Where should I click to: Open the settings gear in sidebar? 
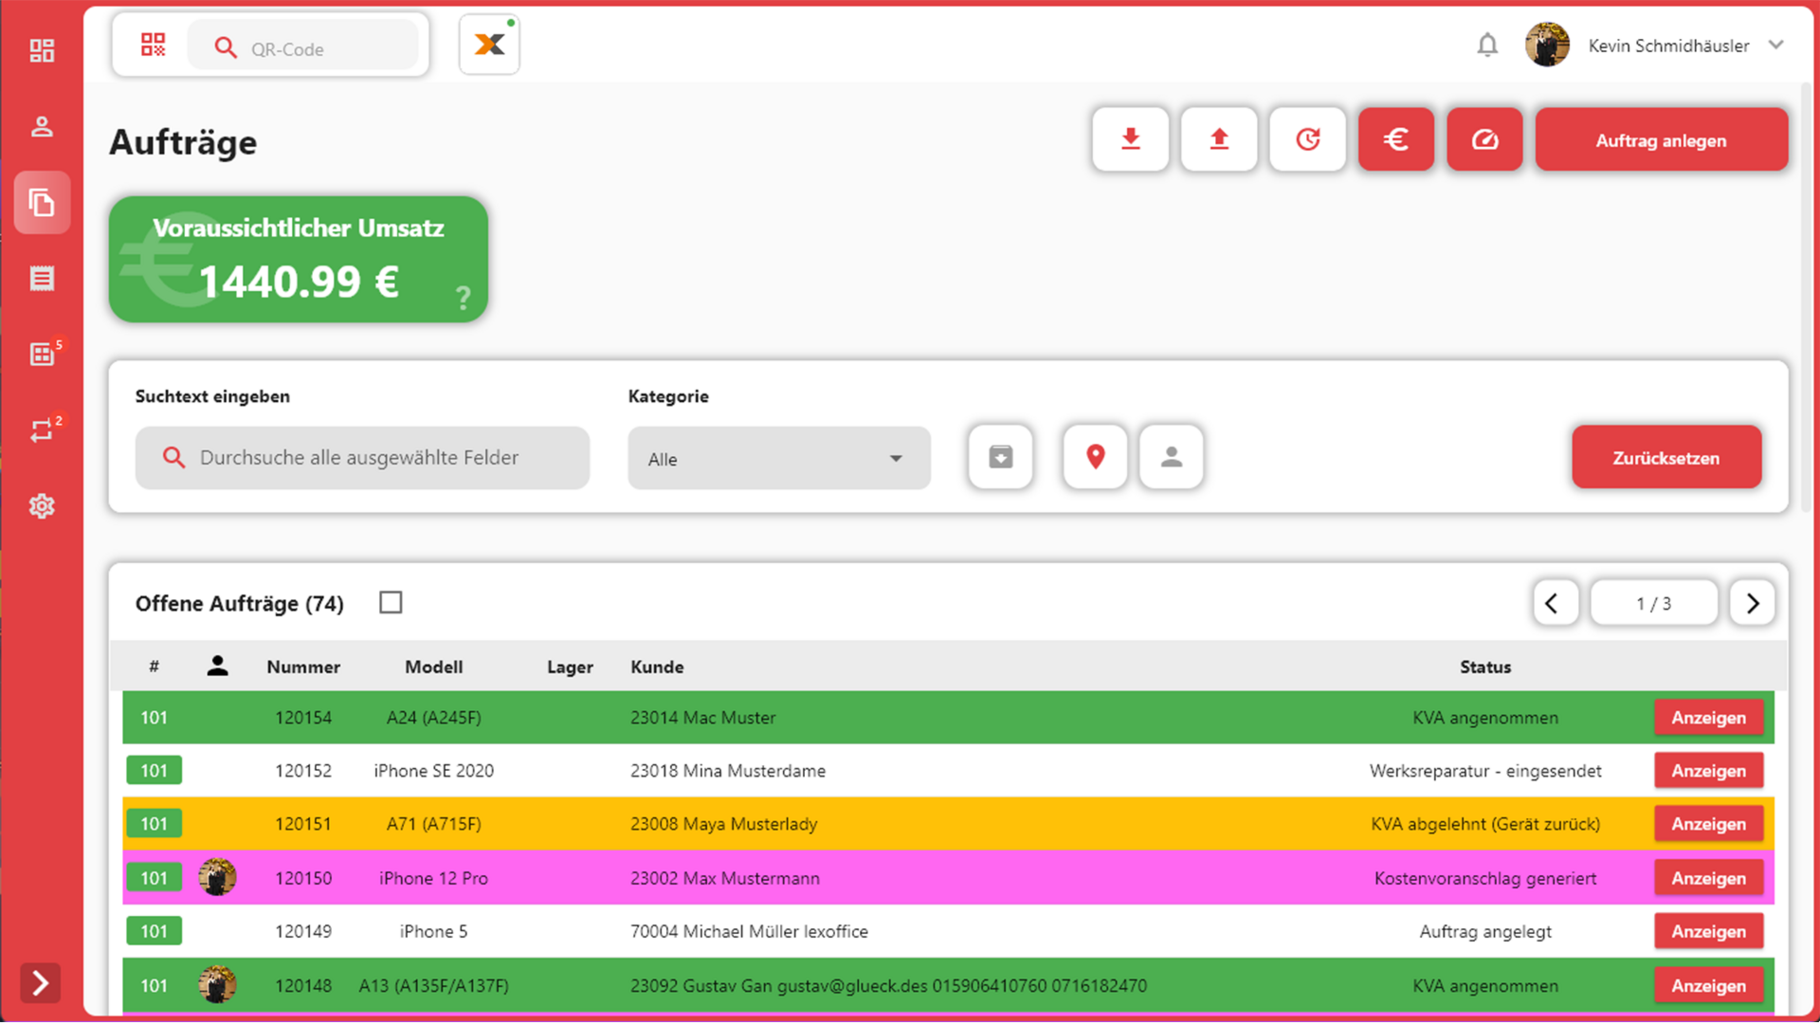pos(42,507)
